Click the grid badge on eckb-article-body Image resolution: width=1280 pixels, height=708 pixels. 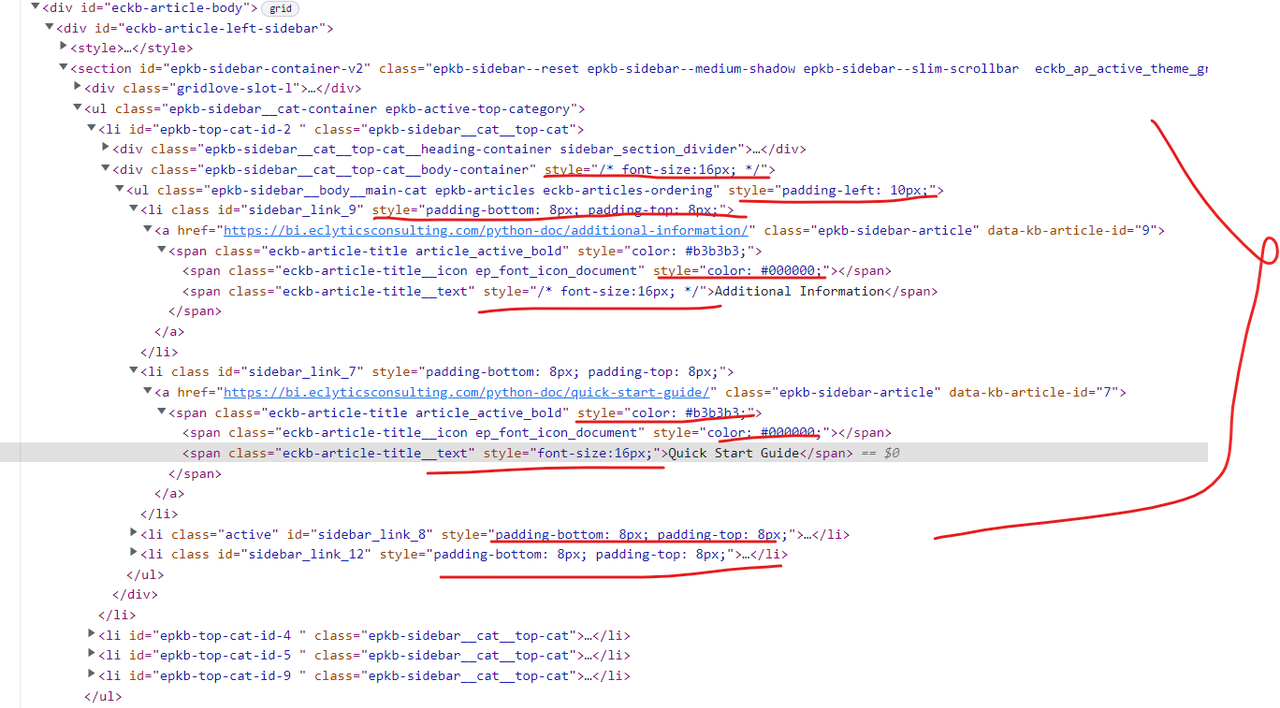(x=281, y=8)
